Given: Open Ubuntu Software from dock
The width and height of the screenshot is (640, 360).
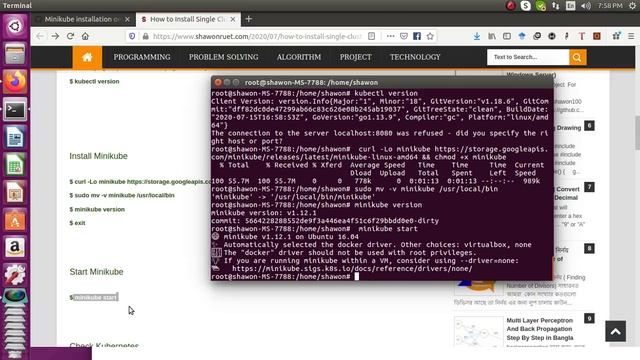Looking at the screenshot, I should [x=15, y=220].
